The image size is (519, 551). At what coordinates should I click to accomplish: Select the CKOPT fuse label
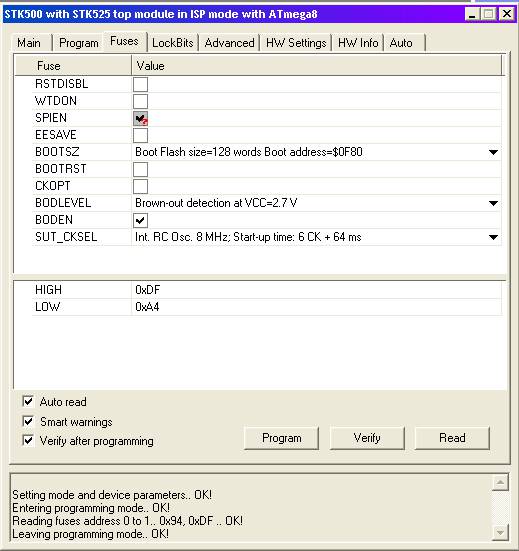53,186
